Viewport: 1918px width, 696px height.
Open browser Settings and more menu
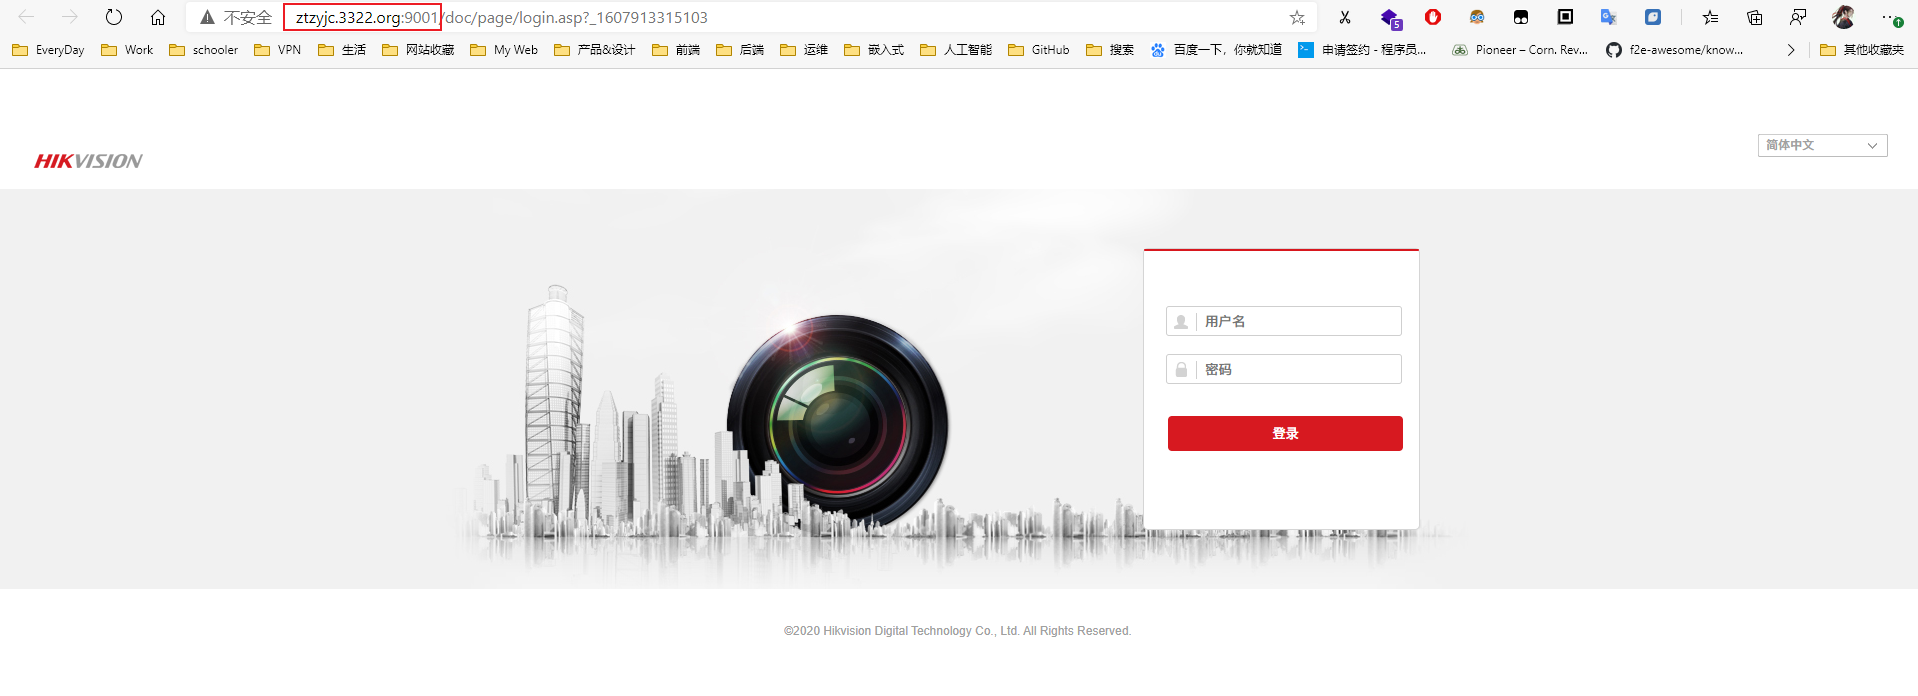[1890, 17]
